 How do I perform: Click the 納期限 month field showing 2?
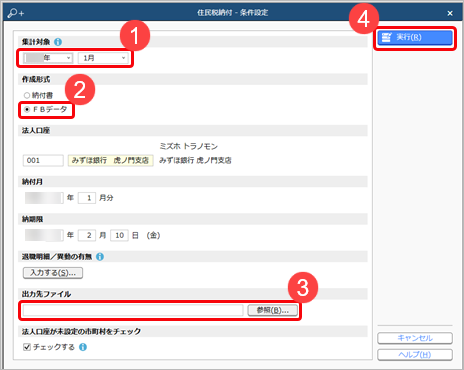pos(87,235)
